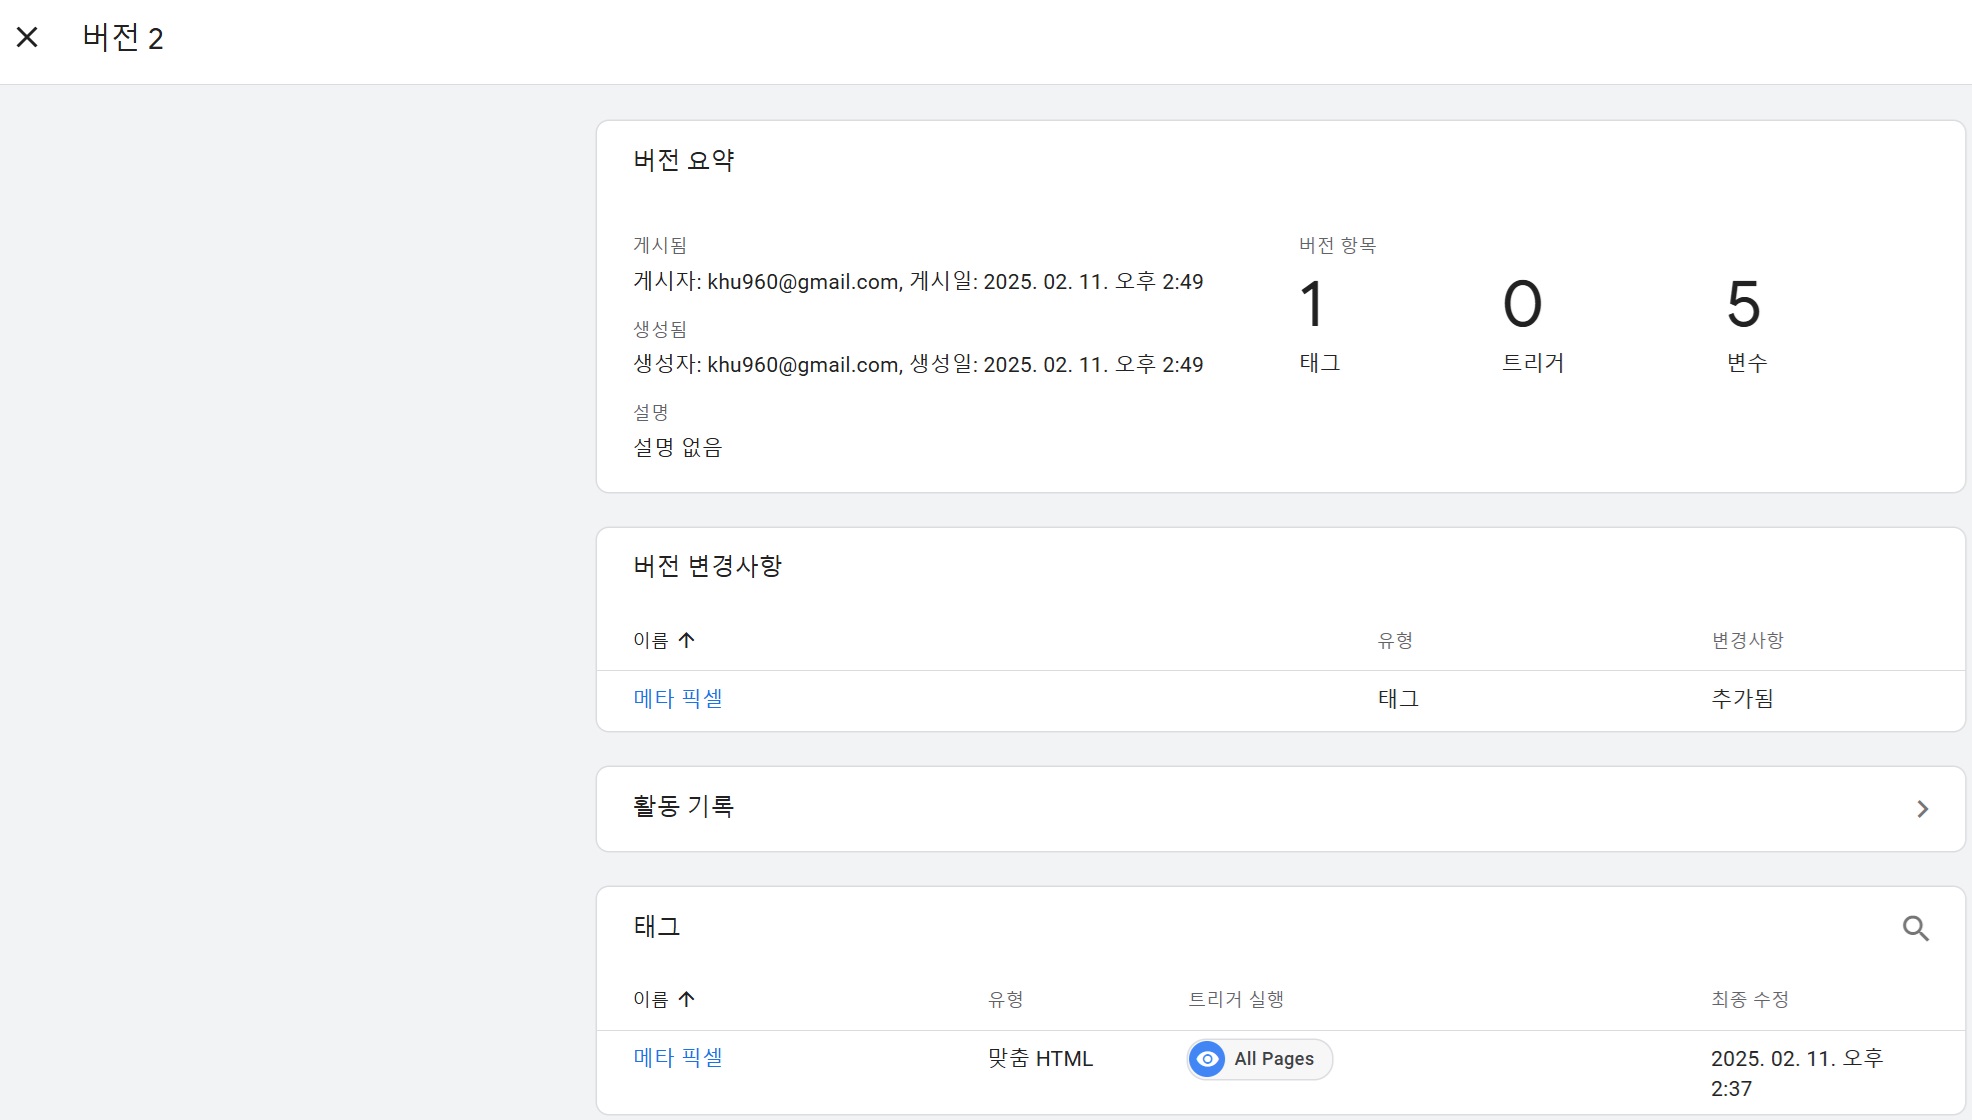Click the 설명 없음 description text
The image size is (1972, 1120).
point(677,447)
